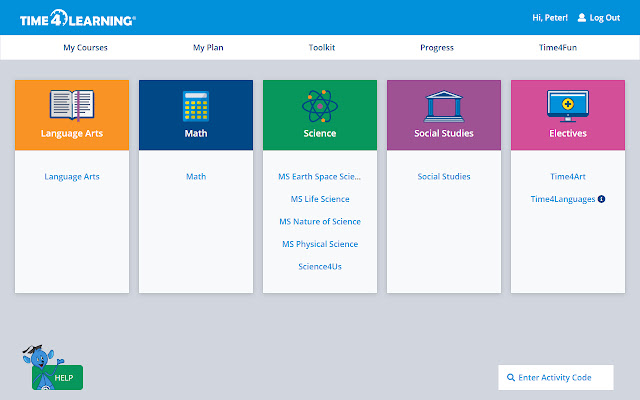Image resolution: width=640 pixels, height=400 pixels.
Task: Click the Science atom icon
Action: pos(320,106)
